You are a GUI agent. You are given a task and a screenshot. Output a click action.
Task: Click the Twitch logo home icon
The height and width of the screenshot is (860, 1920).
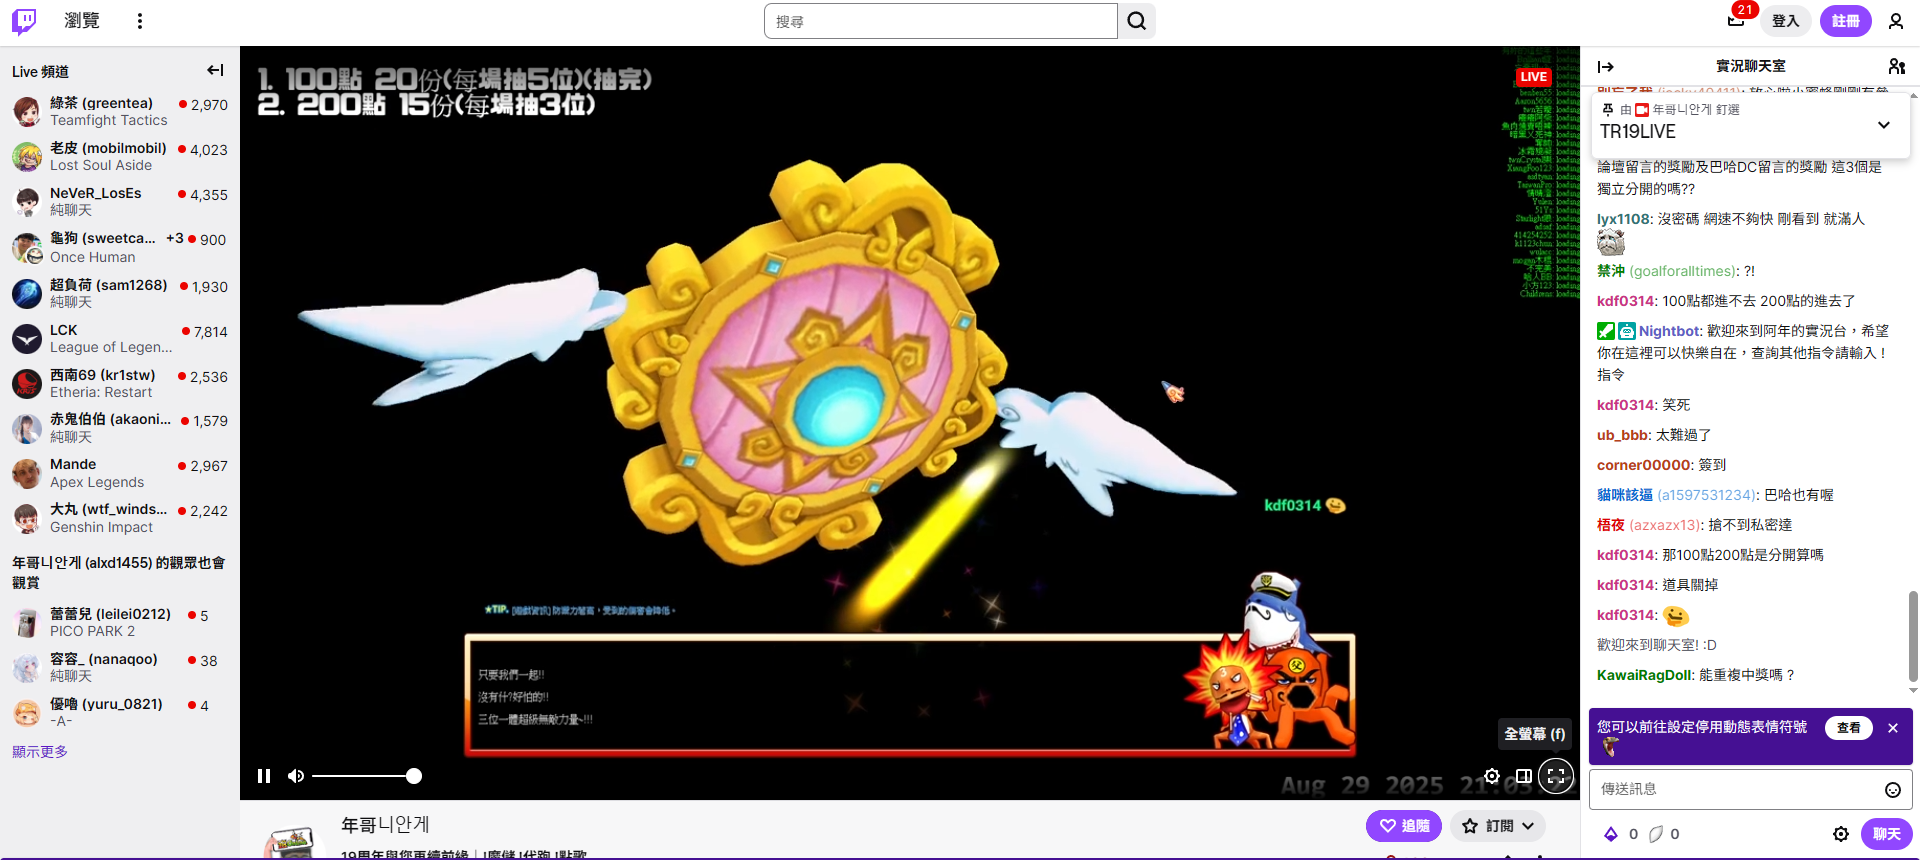tap(24, 21)
